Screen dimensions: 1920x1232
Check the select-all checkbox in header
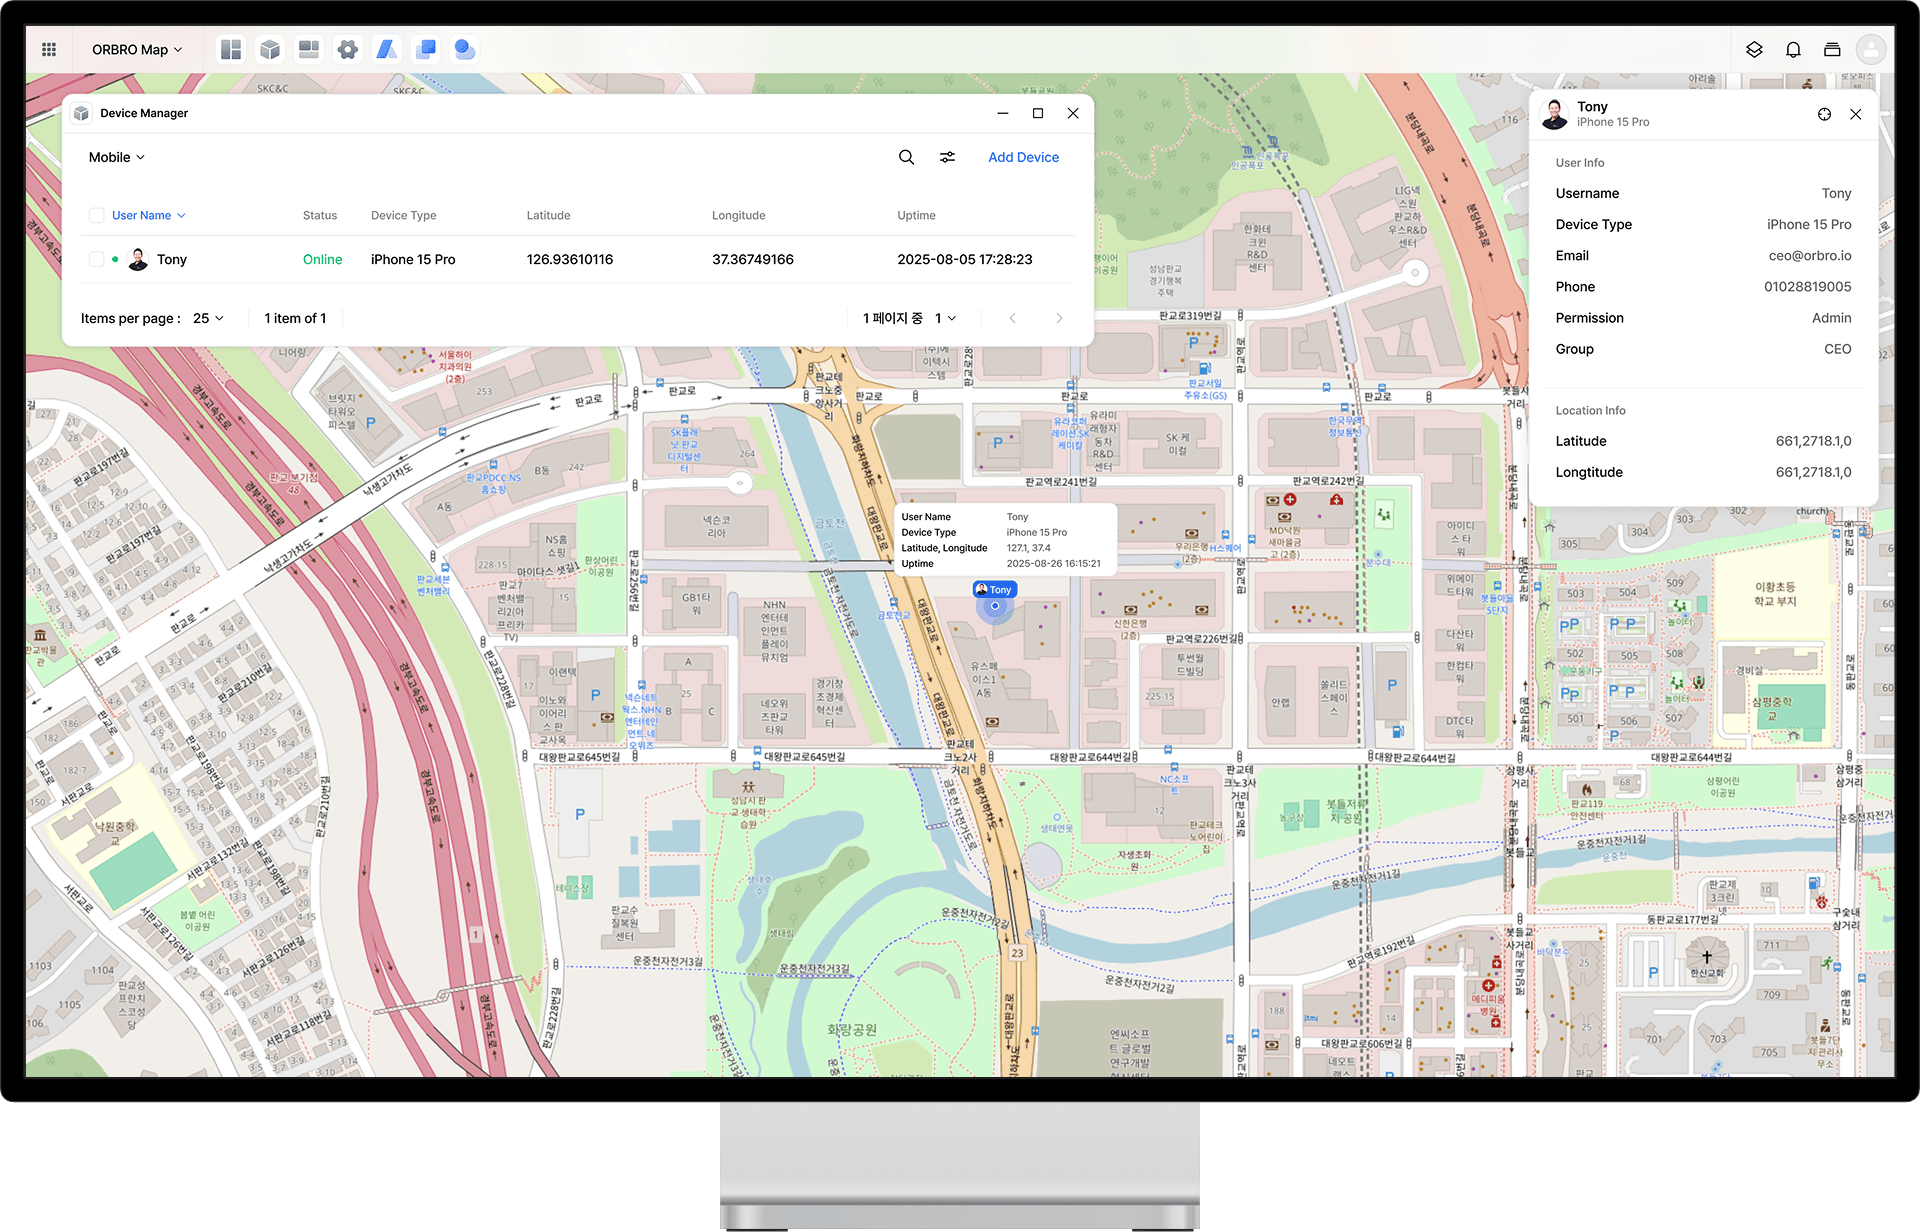tap(97, 215)
